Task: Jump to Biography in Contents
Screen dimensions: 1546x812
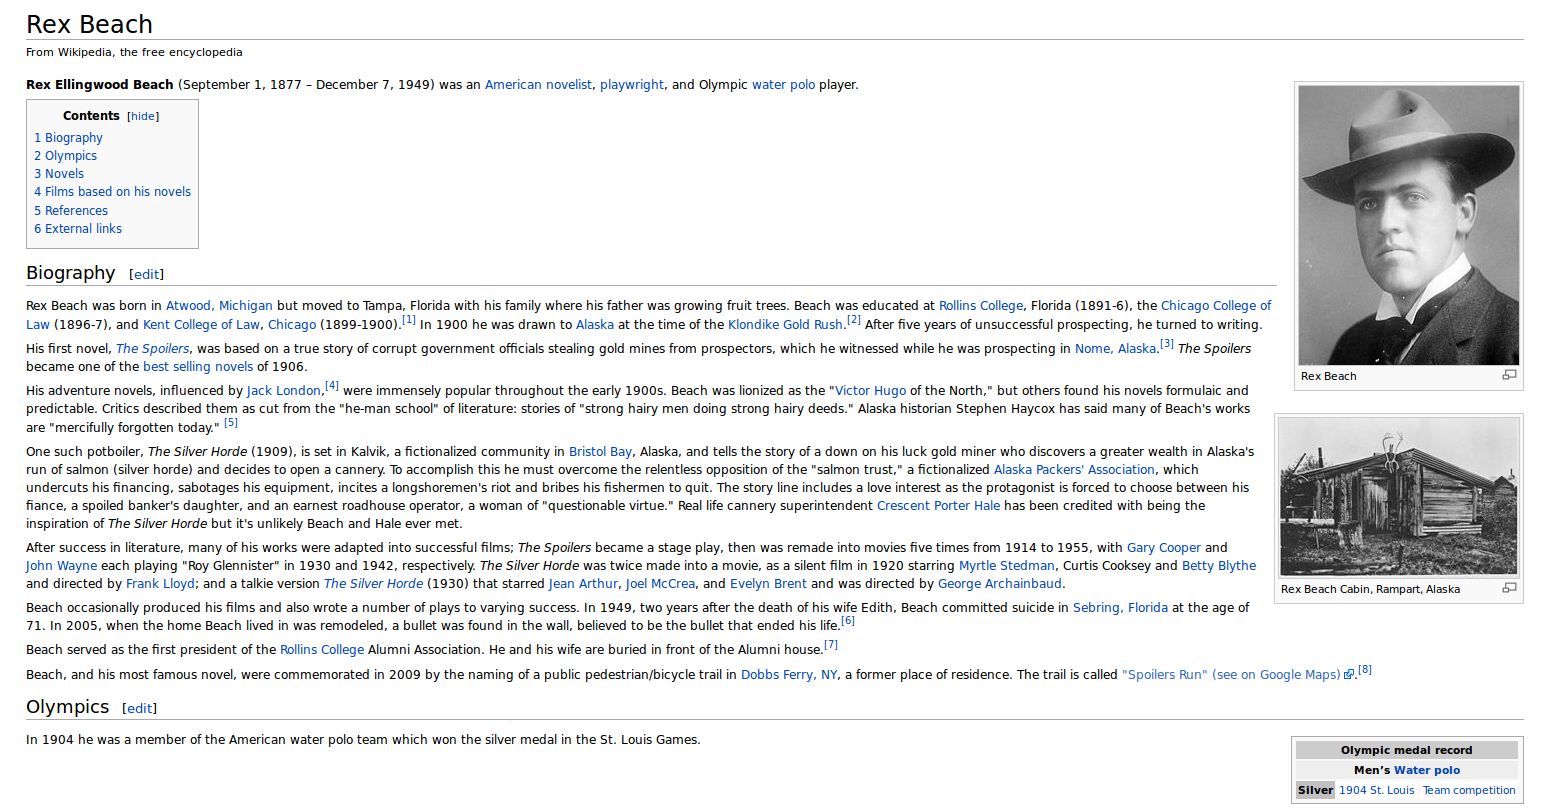Action: point(68,138)
